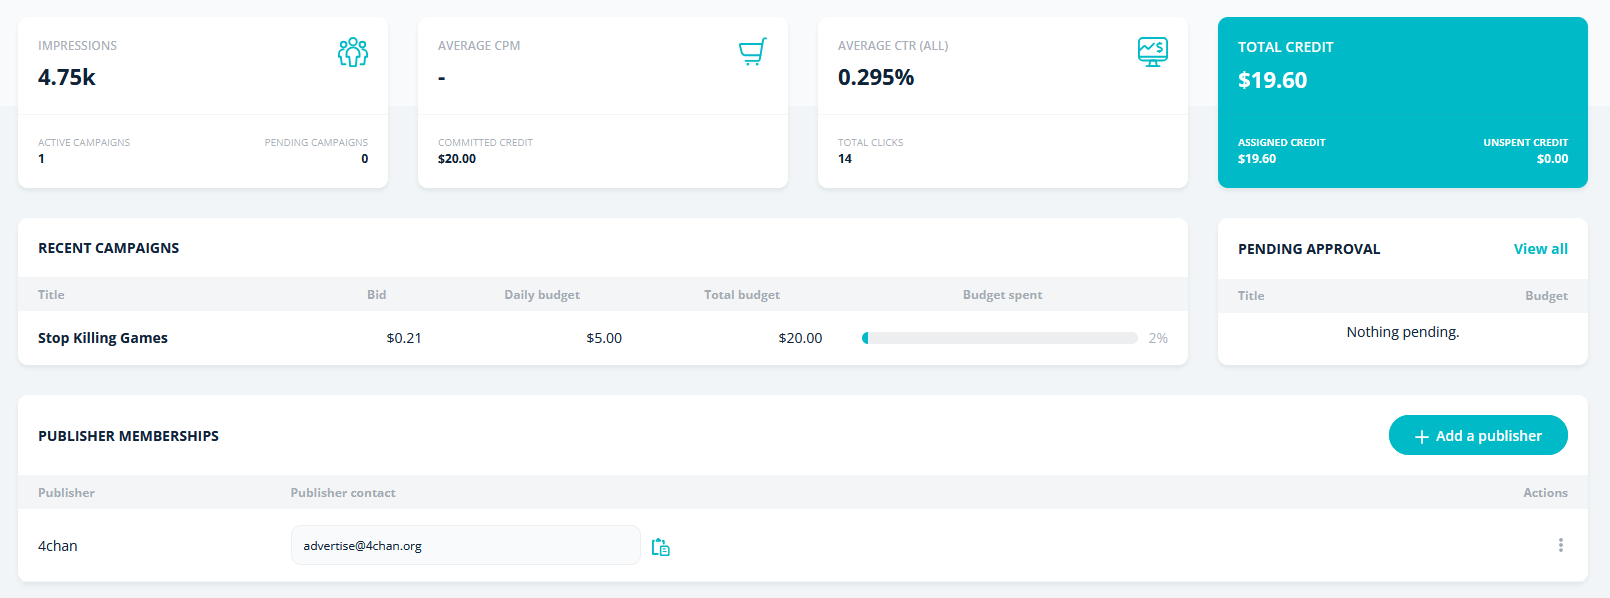This screenshot has height=598, width=1610.
Task: Click the Assigned Credit $19.60 value
Action: coord(1257,159)
